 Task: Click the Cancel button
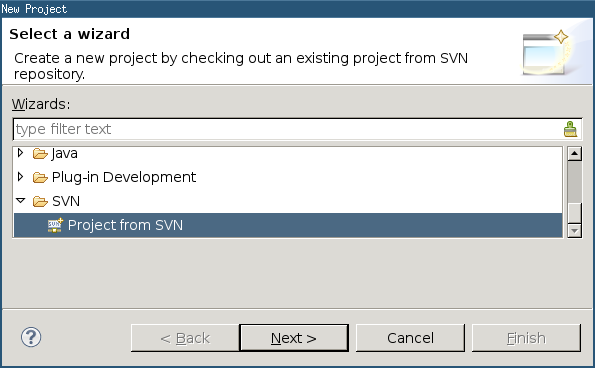[x=410, y=338]
